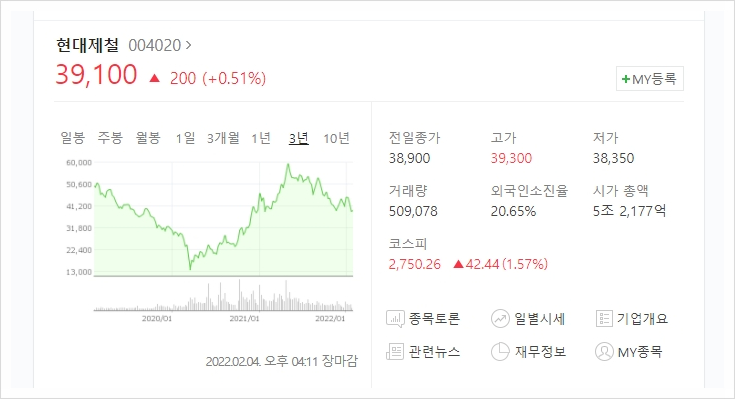Open the 일별시세 daily price icon

tap(500, 319)
